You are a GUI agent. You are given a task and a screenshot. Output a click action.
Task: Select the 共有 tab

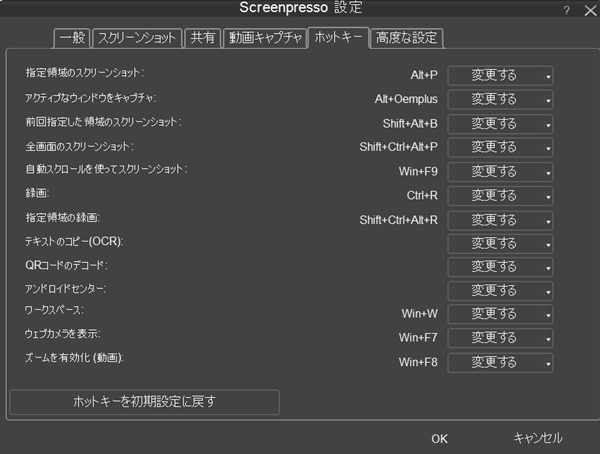[x=202, y=38]
